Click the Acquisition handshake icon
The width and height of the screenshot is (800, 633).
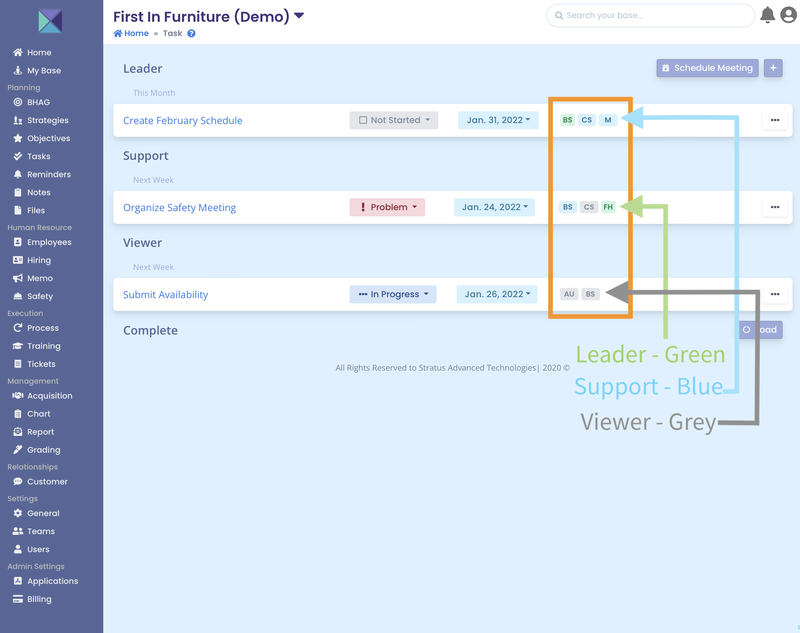[18, 395]
